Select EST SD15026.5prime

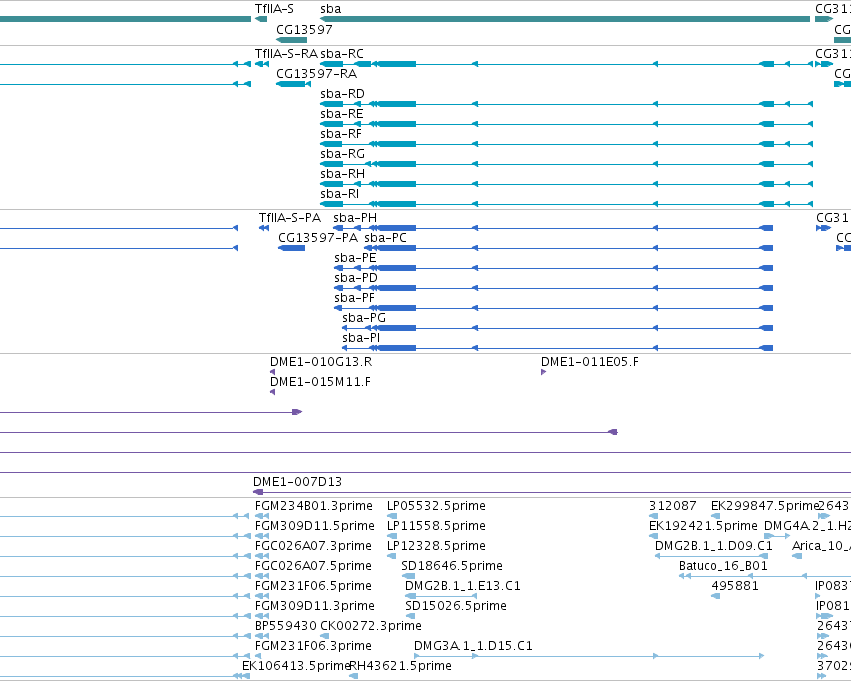click(x=456, y=606)
